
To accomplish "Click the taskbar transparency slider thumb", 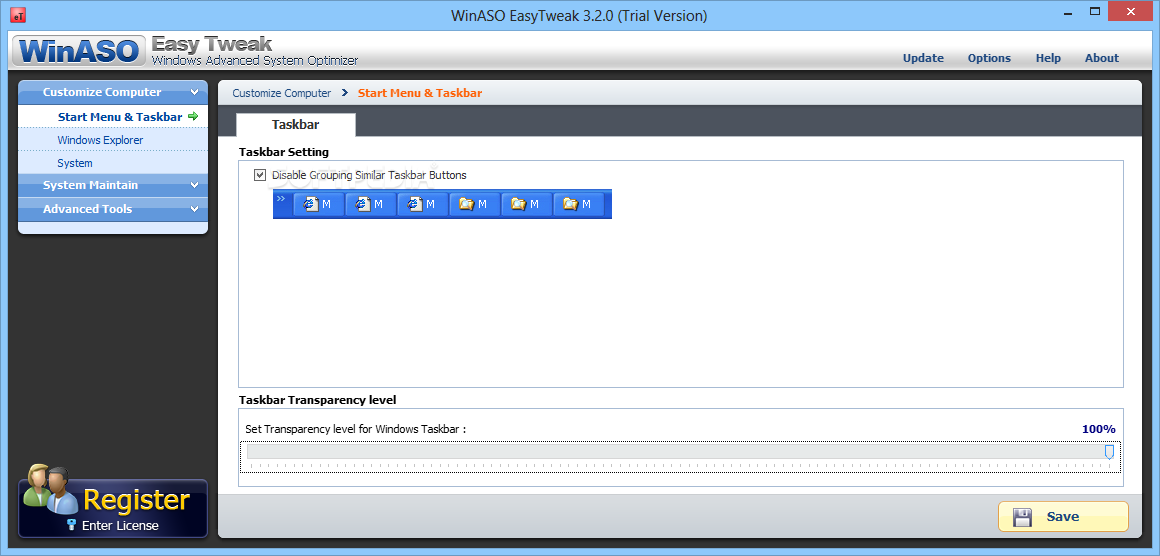I will [x=1109, y=451].
